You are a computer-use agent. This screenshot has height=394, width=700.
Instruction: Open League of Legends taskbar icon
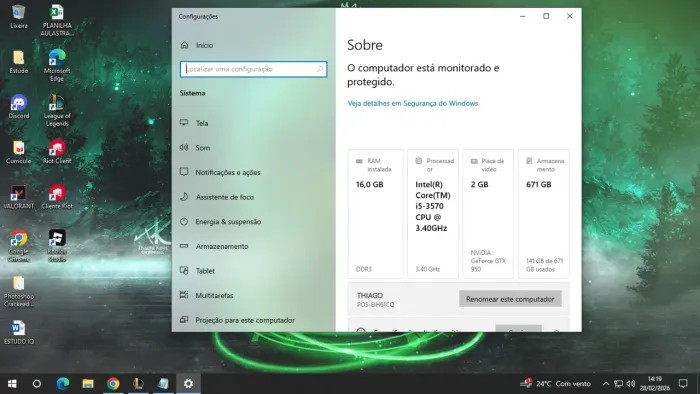pos(138,383)
